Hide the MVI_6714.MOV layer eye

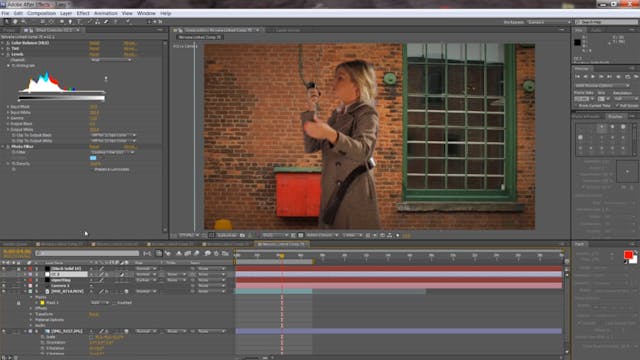4,291
